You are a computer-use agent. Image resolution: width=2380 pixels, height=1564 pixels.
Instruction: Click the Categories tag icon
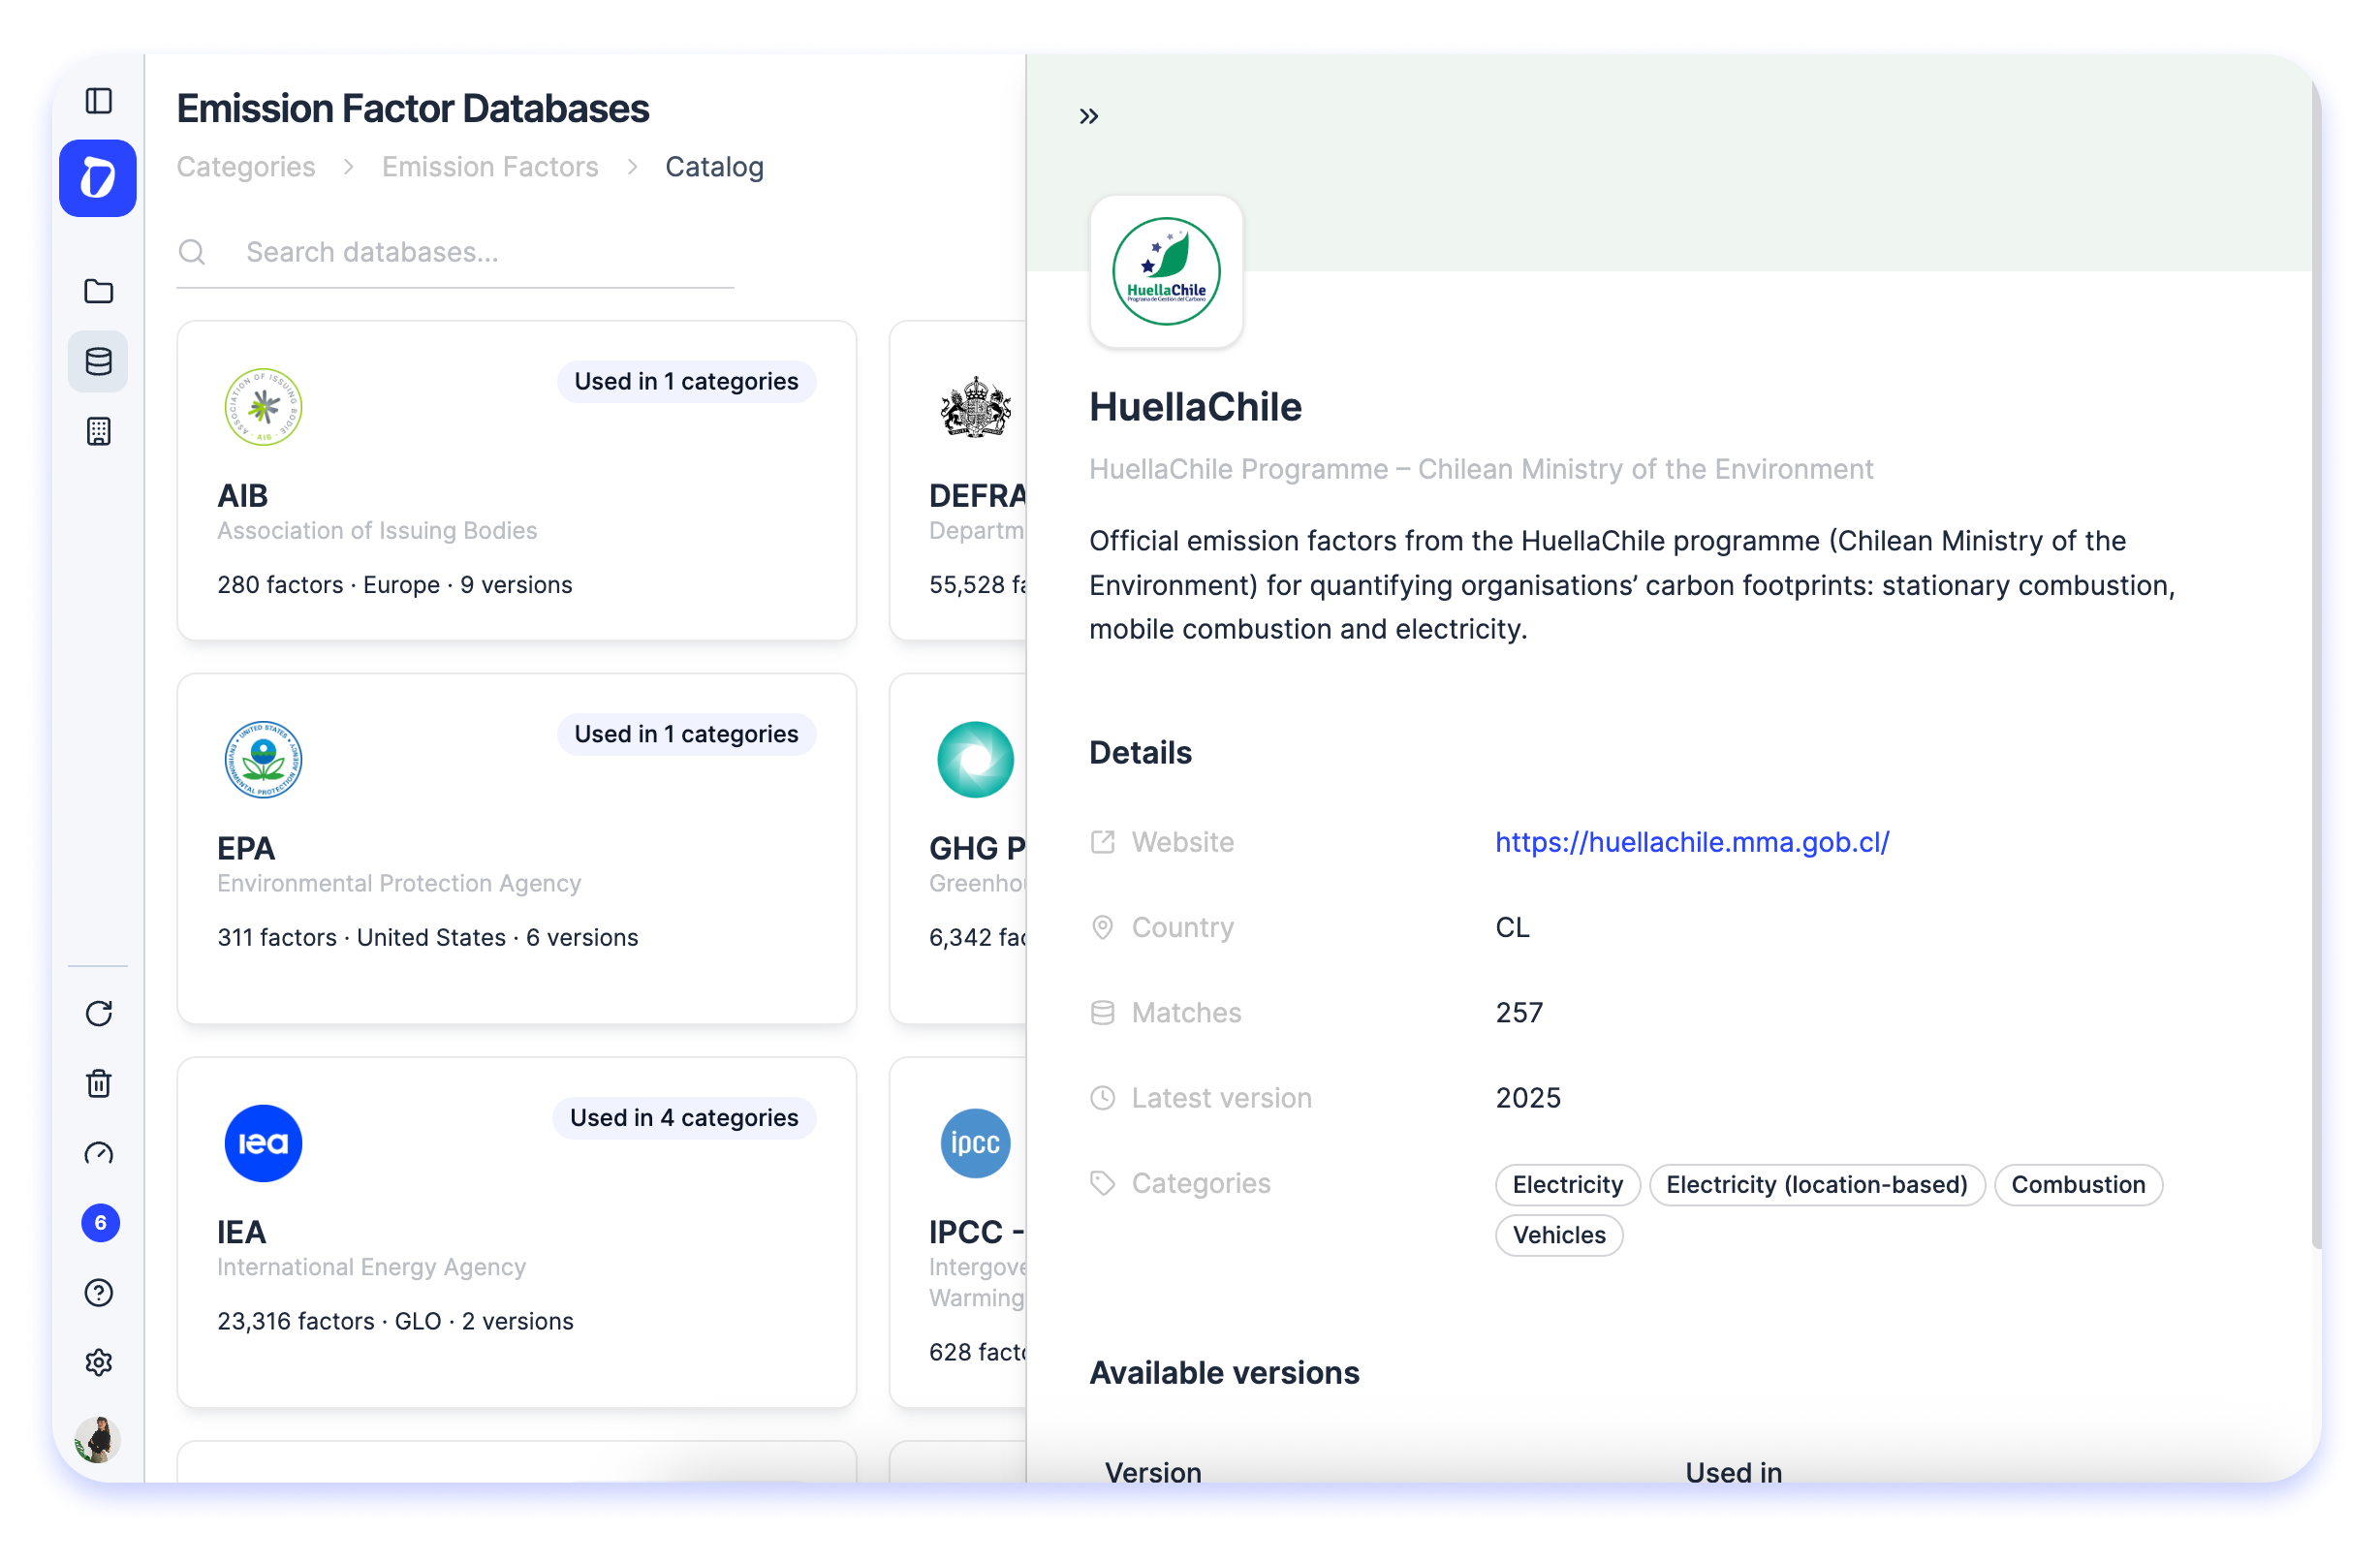[1104, 1185]
